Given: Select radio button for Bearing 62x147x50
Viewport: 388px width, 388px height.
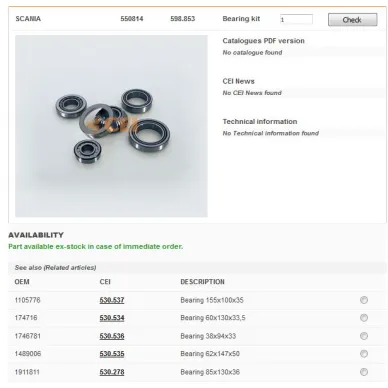Looking at the screenshot, I should point(364,354).
